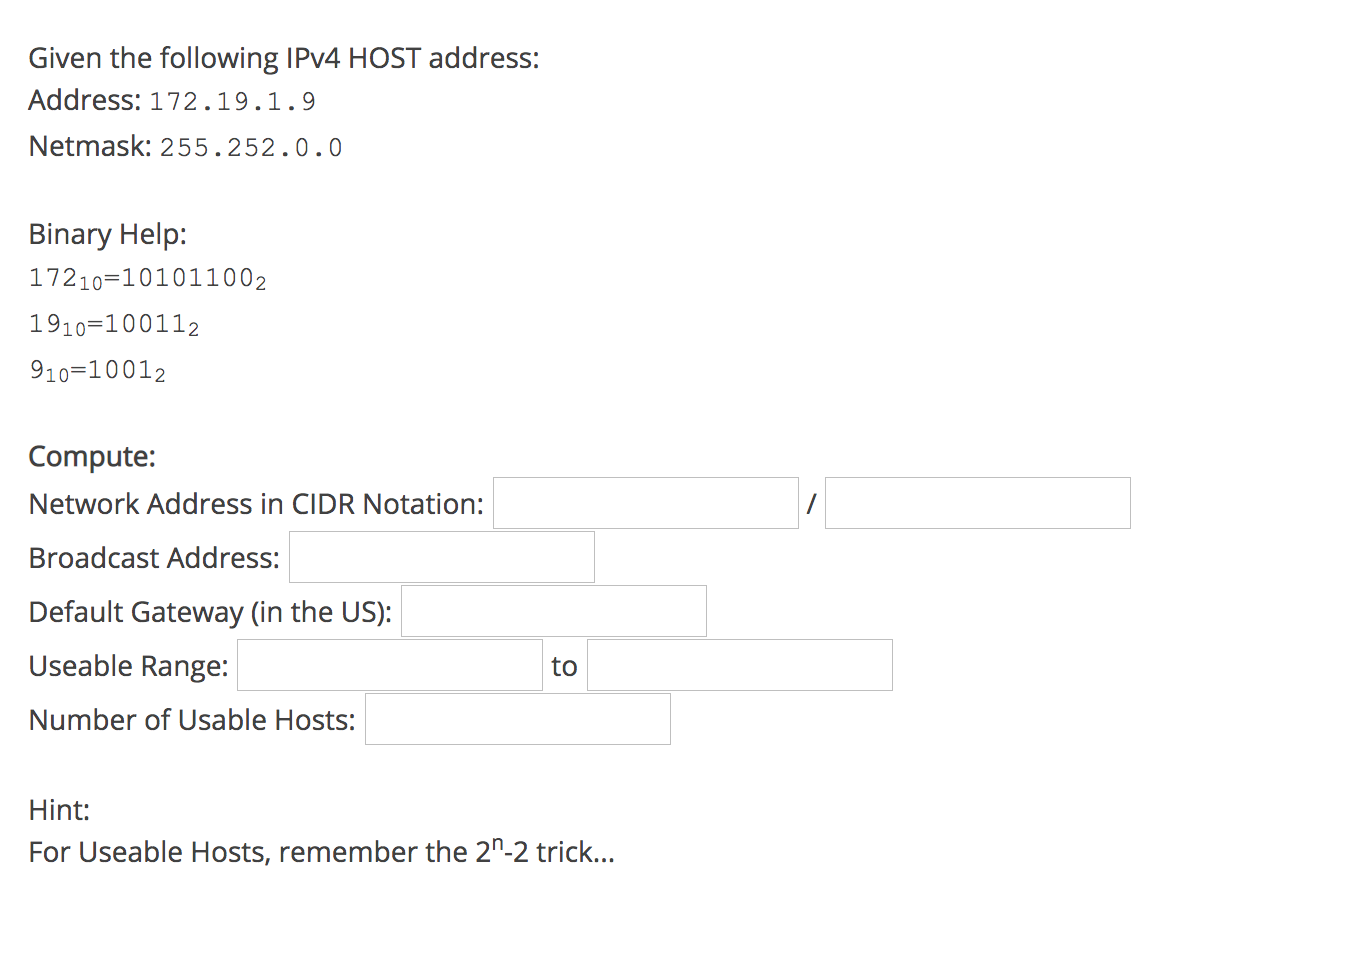This screenshot has width=1360, height=960.
Task: Click the 255.252.0.0 netmask value
Action: point(251,148)
